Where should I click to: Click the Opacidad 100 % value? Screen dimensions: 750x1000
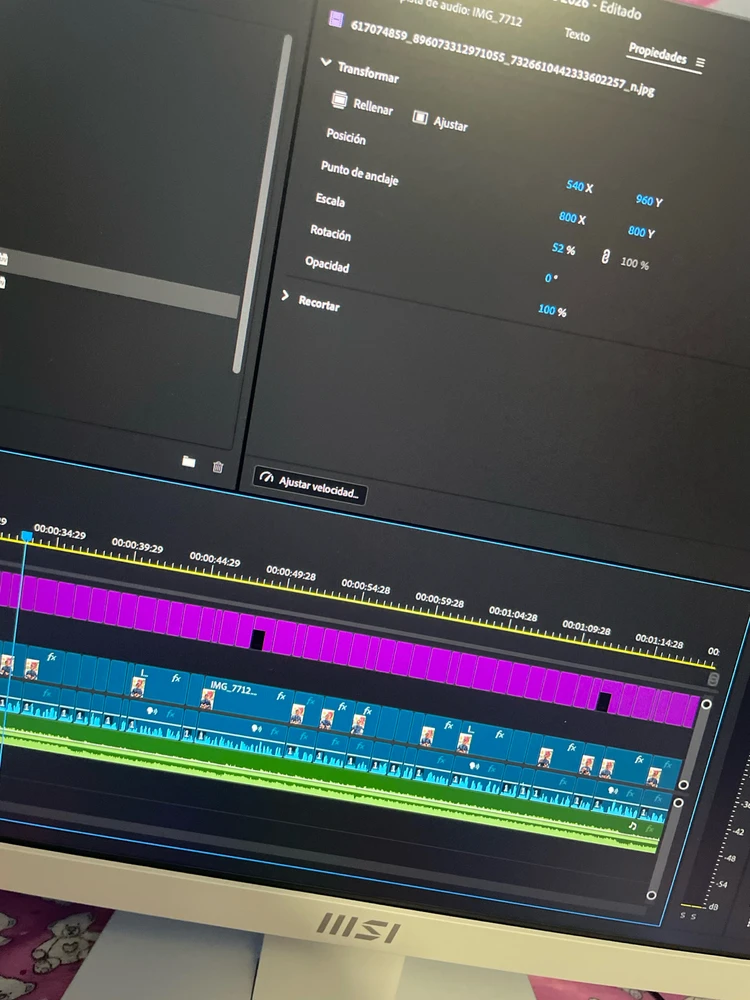552,311
